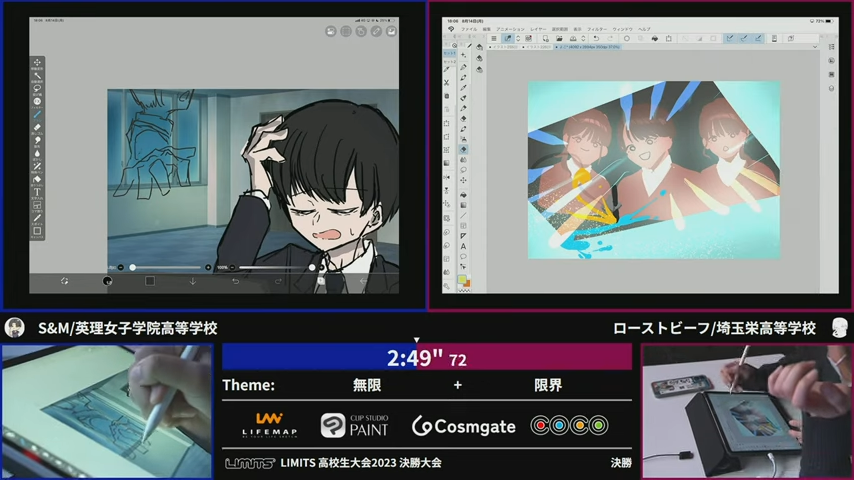Select the Frame Divider tool in ibisPaint

coord(37,205)
